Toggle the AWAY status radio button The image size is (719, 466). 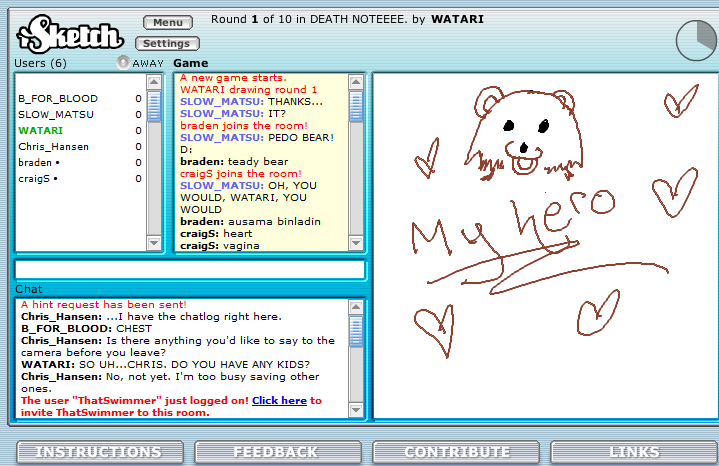(123, 62)
